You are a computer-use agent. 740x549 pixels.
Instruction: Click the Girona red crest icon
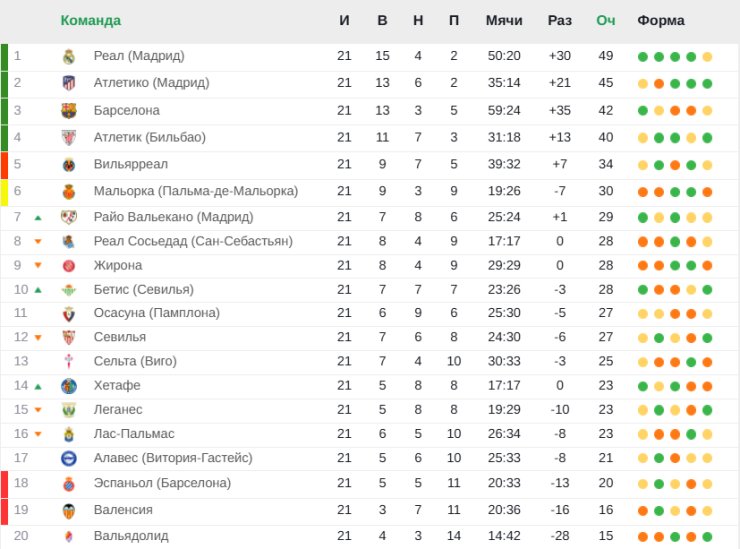[69, 266]
